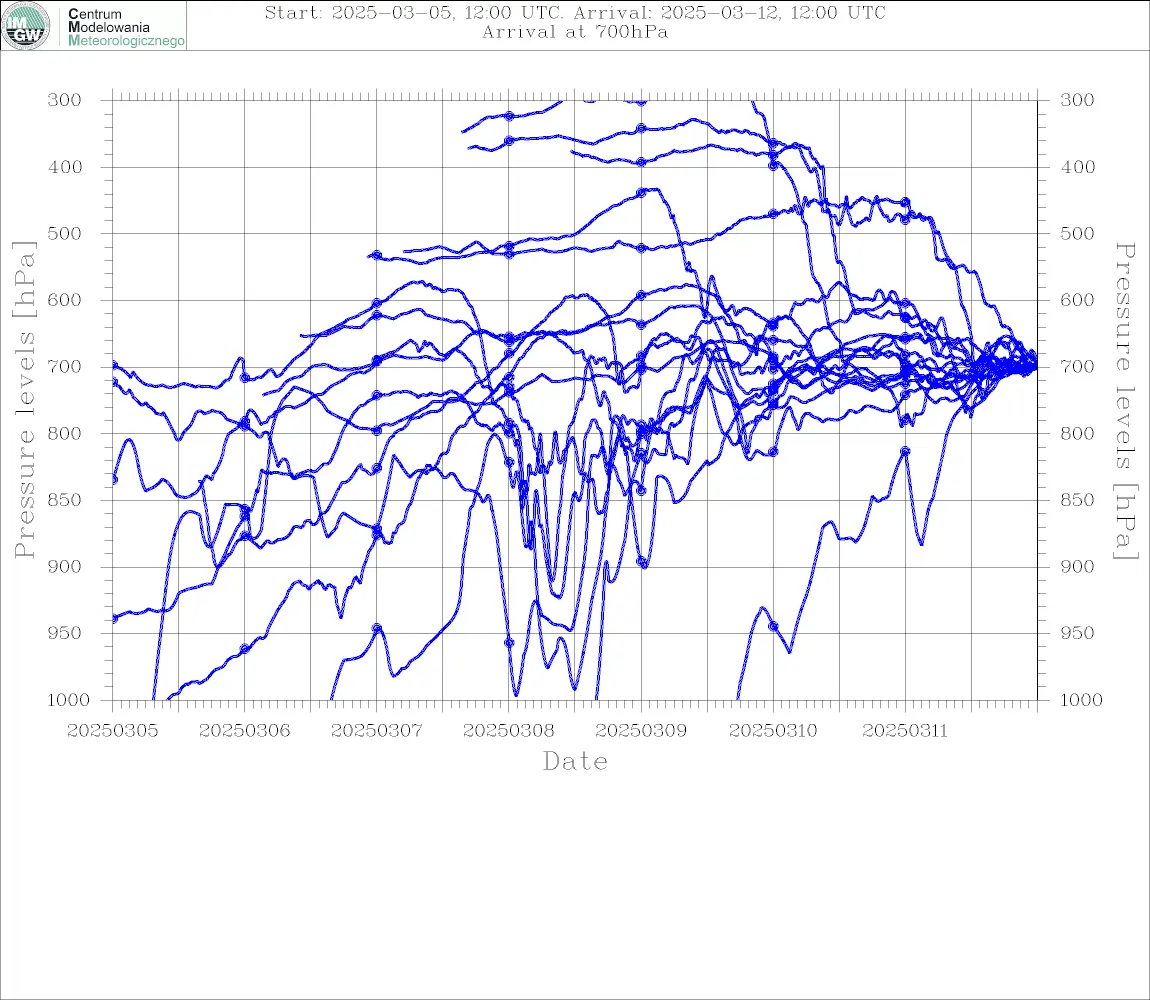The height and width of the screenshot is (1000, 1150).
Task: Click the left axis 600 label
Action: click(65, 300)
